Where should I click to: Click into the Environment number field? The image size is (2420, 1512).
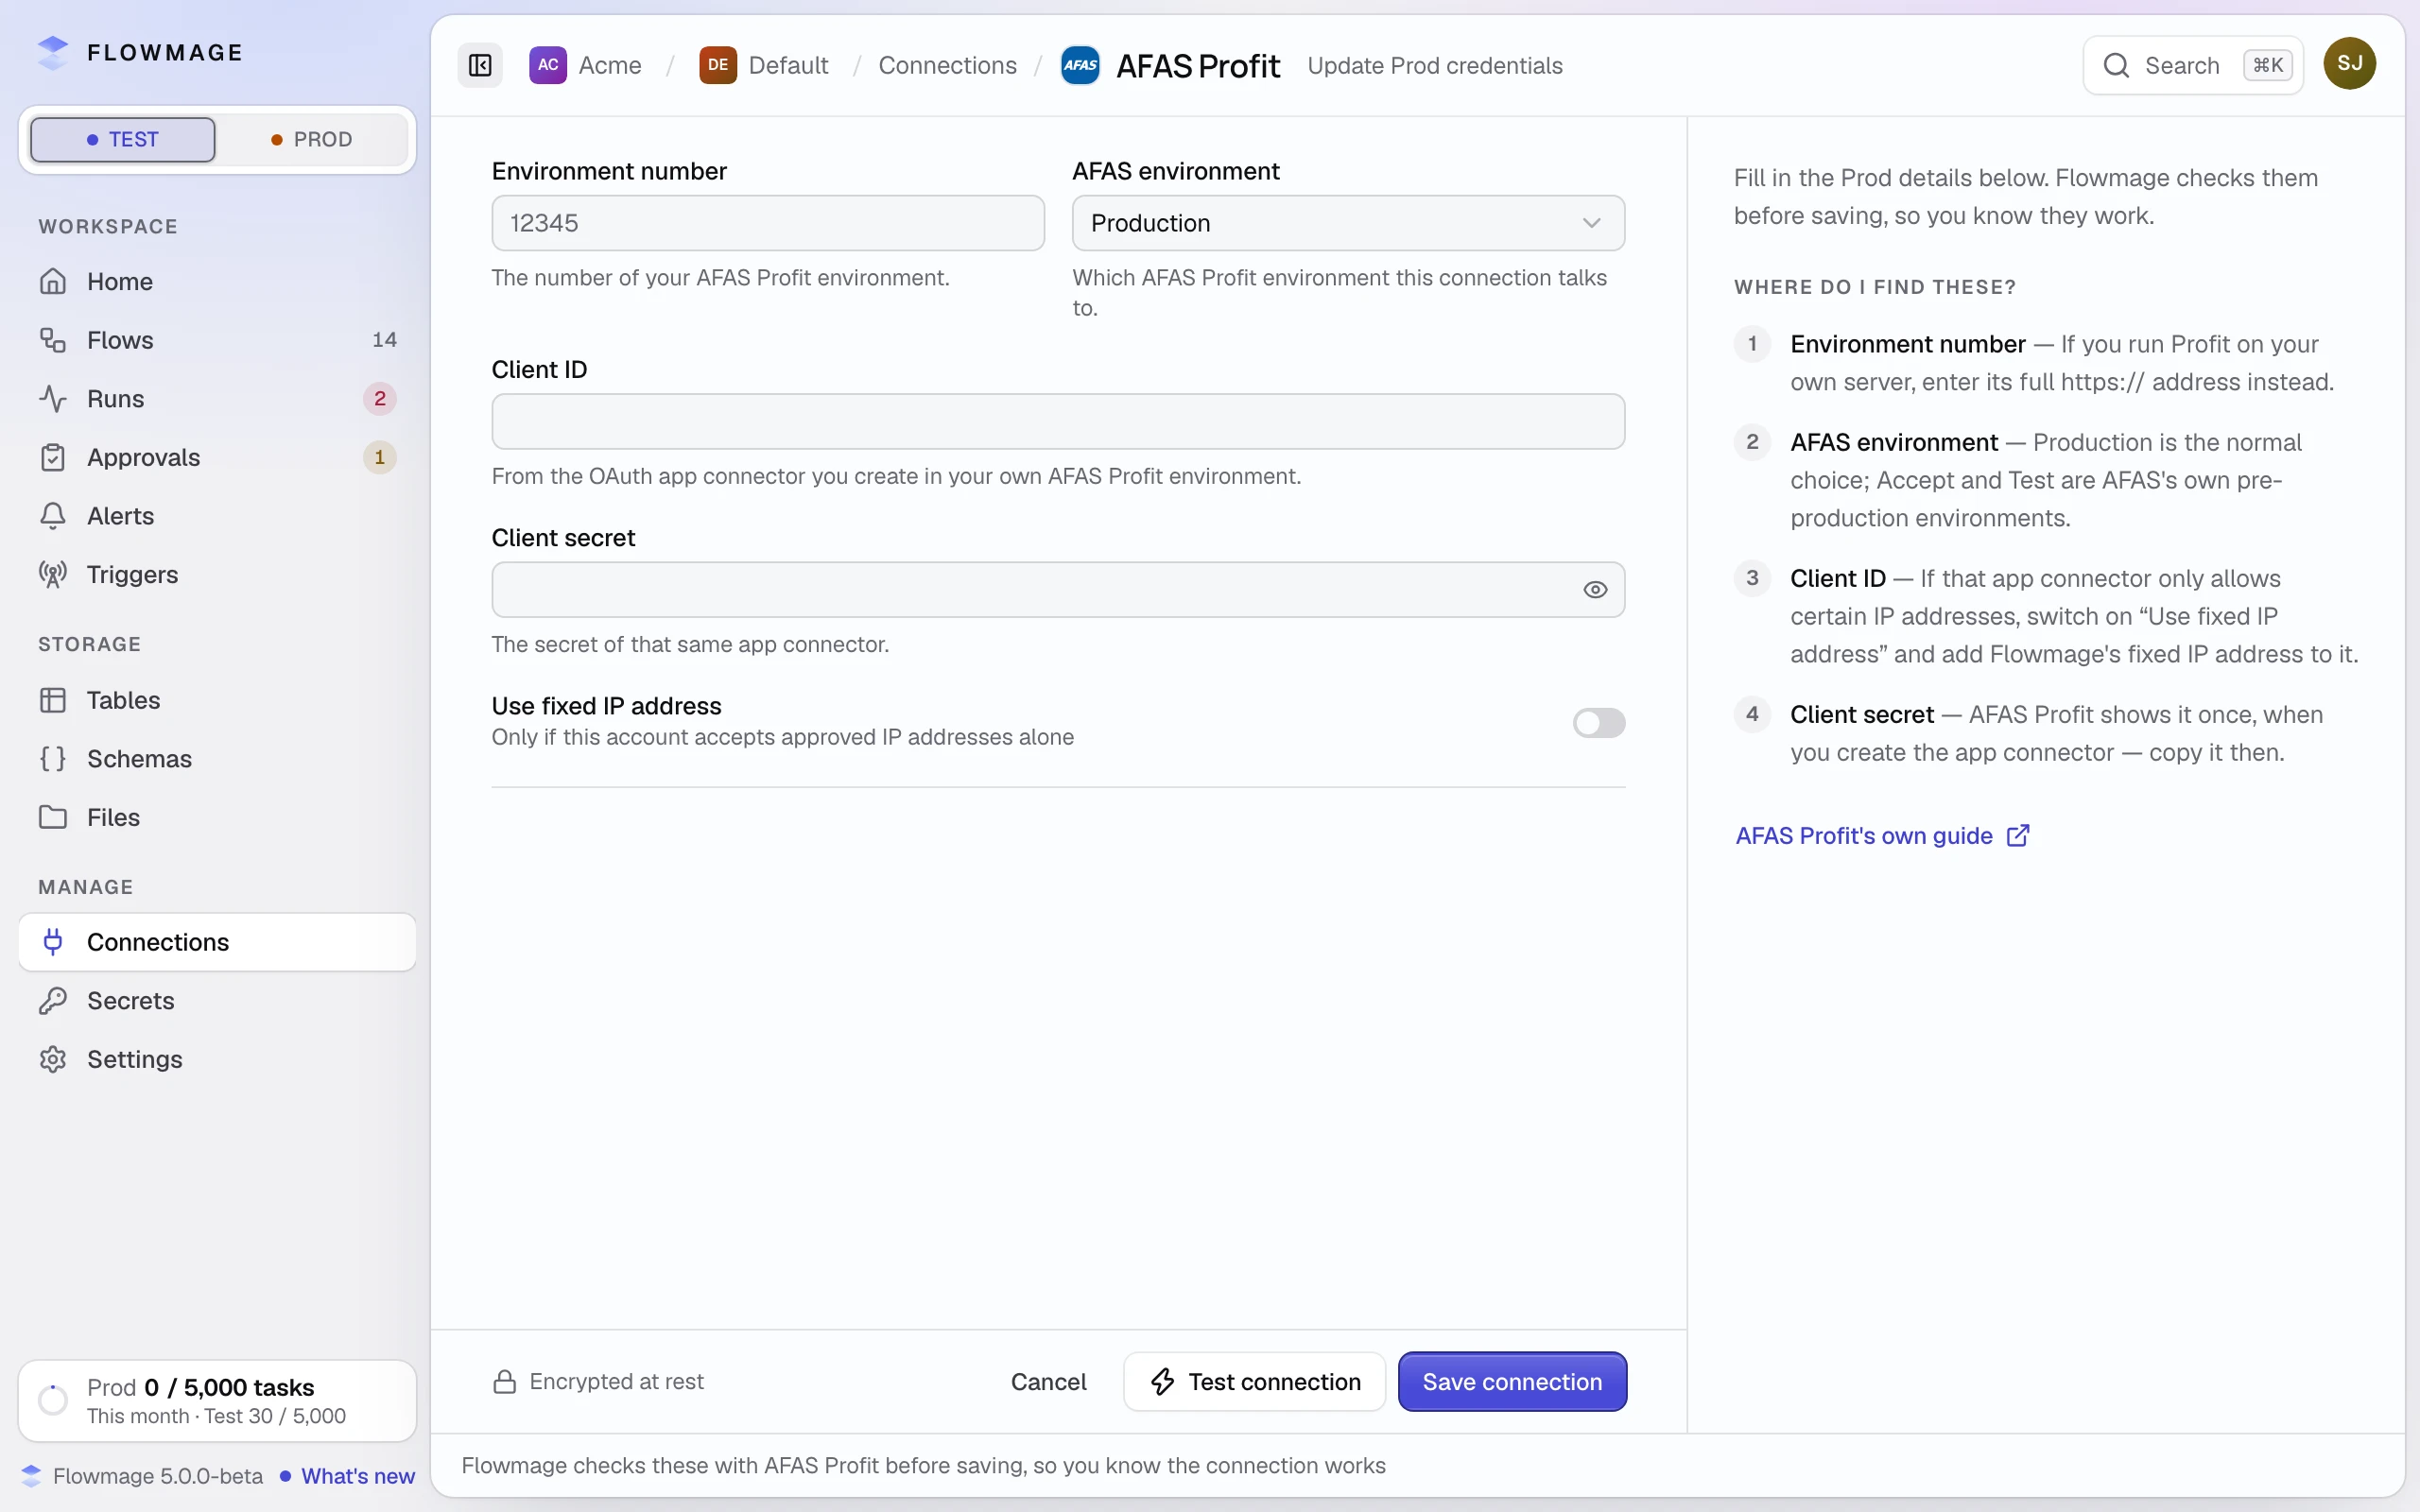(768, 223)
